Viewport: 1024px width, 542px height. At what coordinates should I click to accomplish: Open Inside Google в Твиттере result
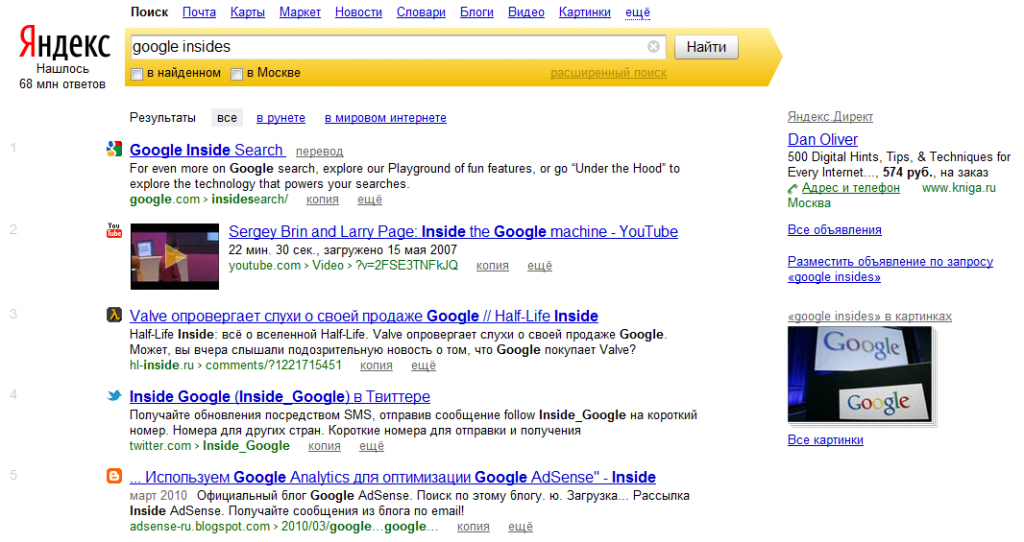click(x=280, y=396)
